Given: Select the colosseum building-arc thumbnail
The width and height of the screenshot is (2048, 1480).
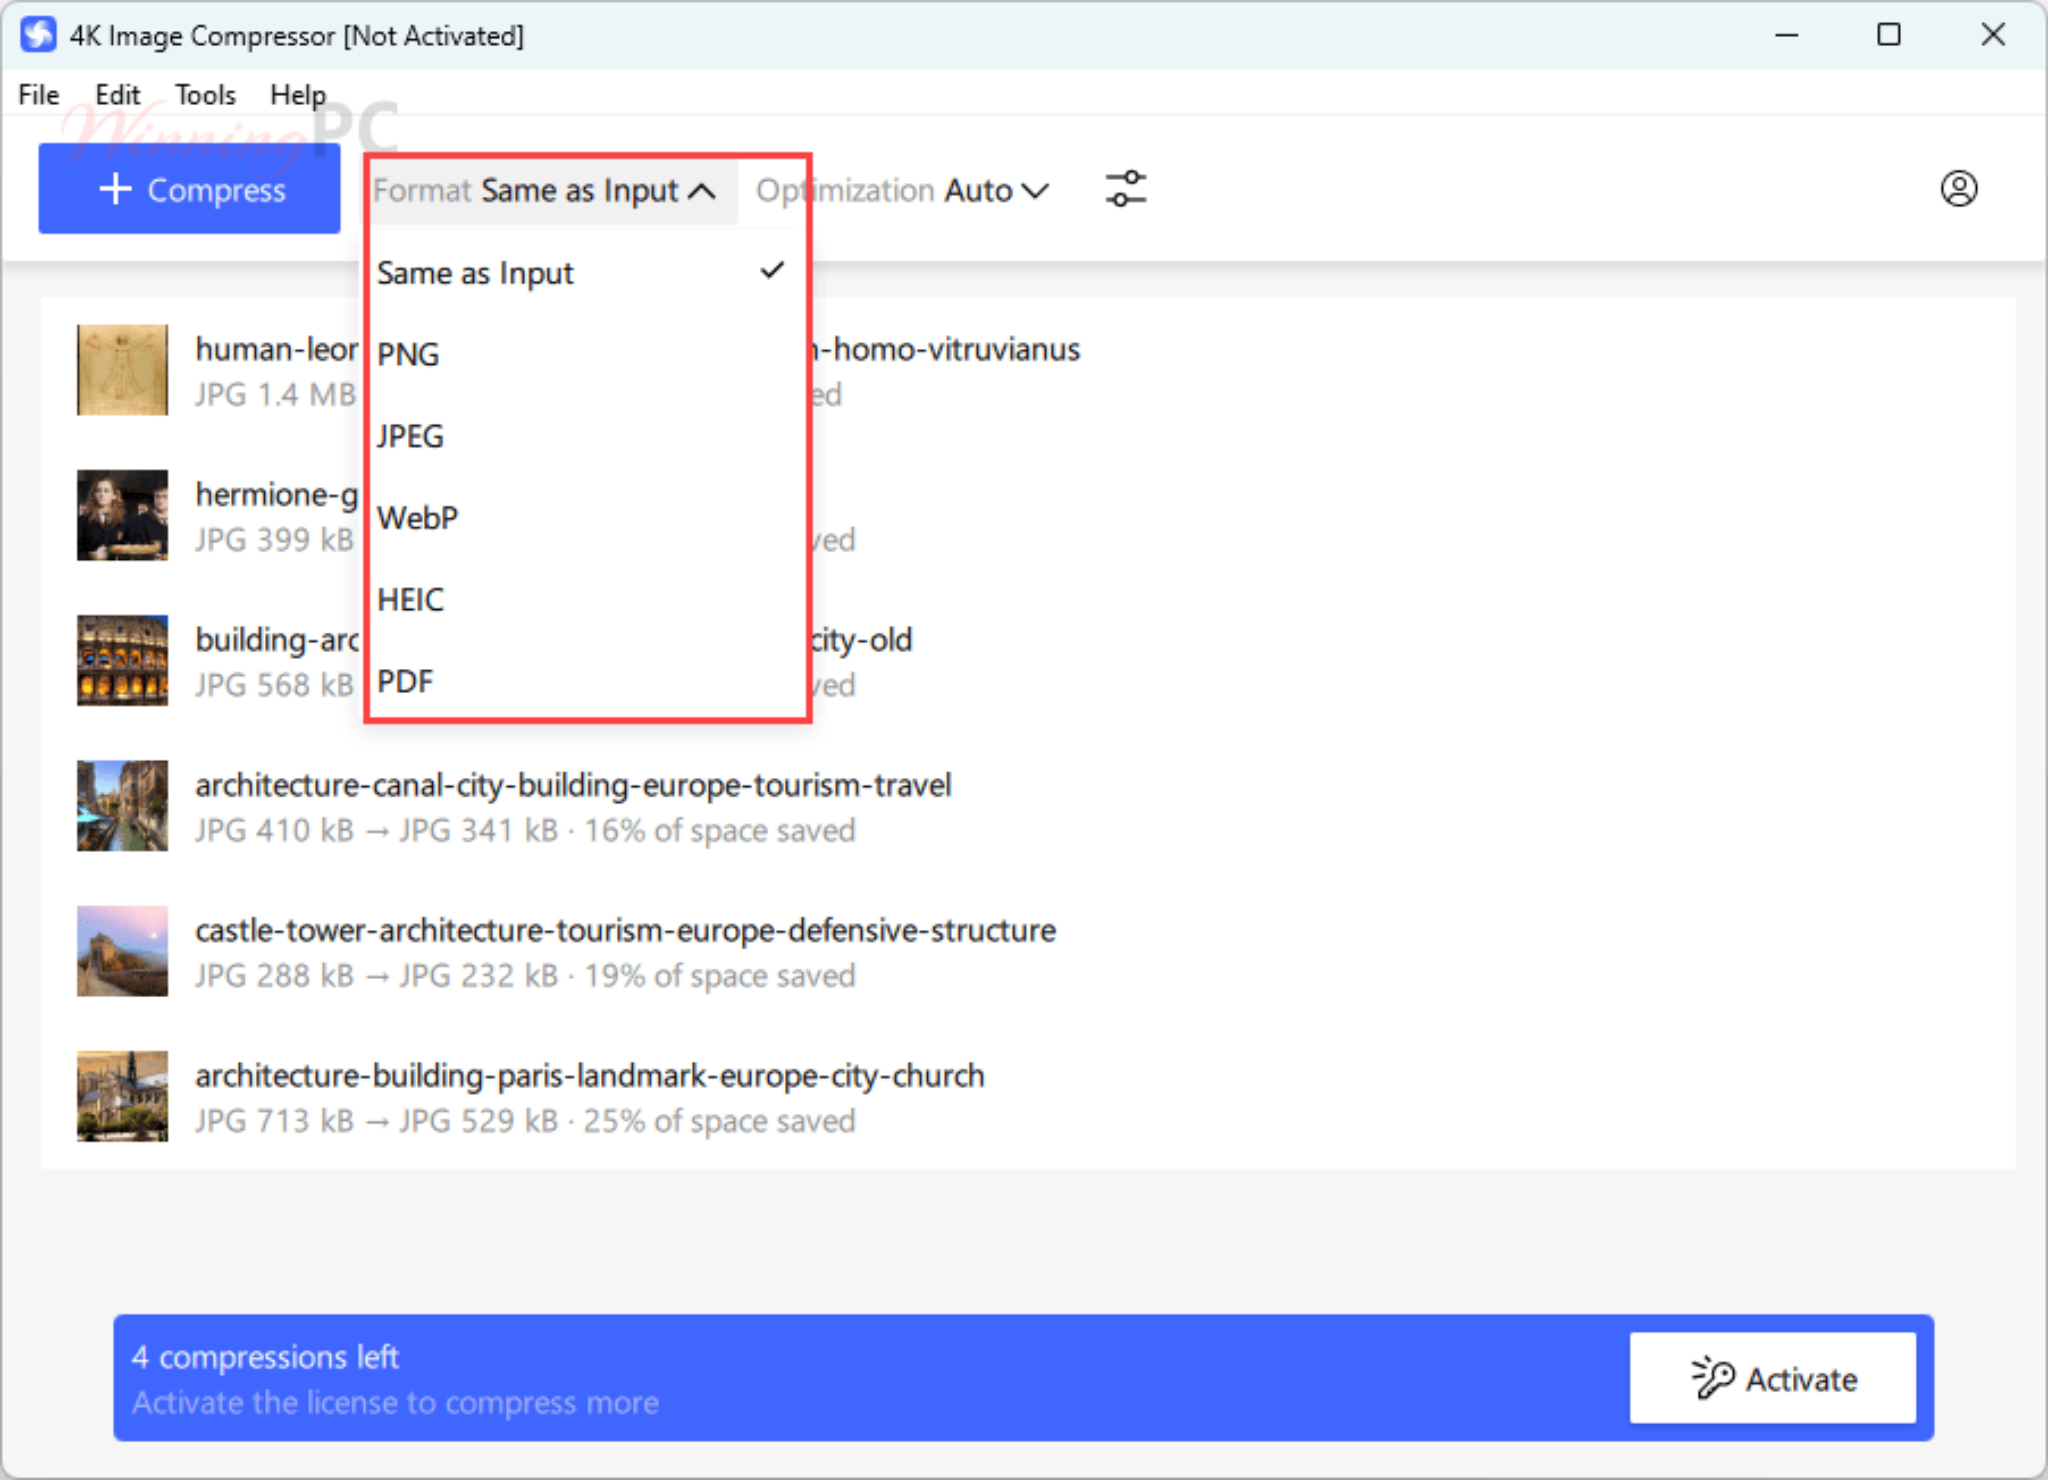Looking at the screenshot, I should point(122,660).
